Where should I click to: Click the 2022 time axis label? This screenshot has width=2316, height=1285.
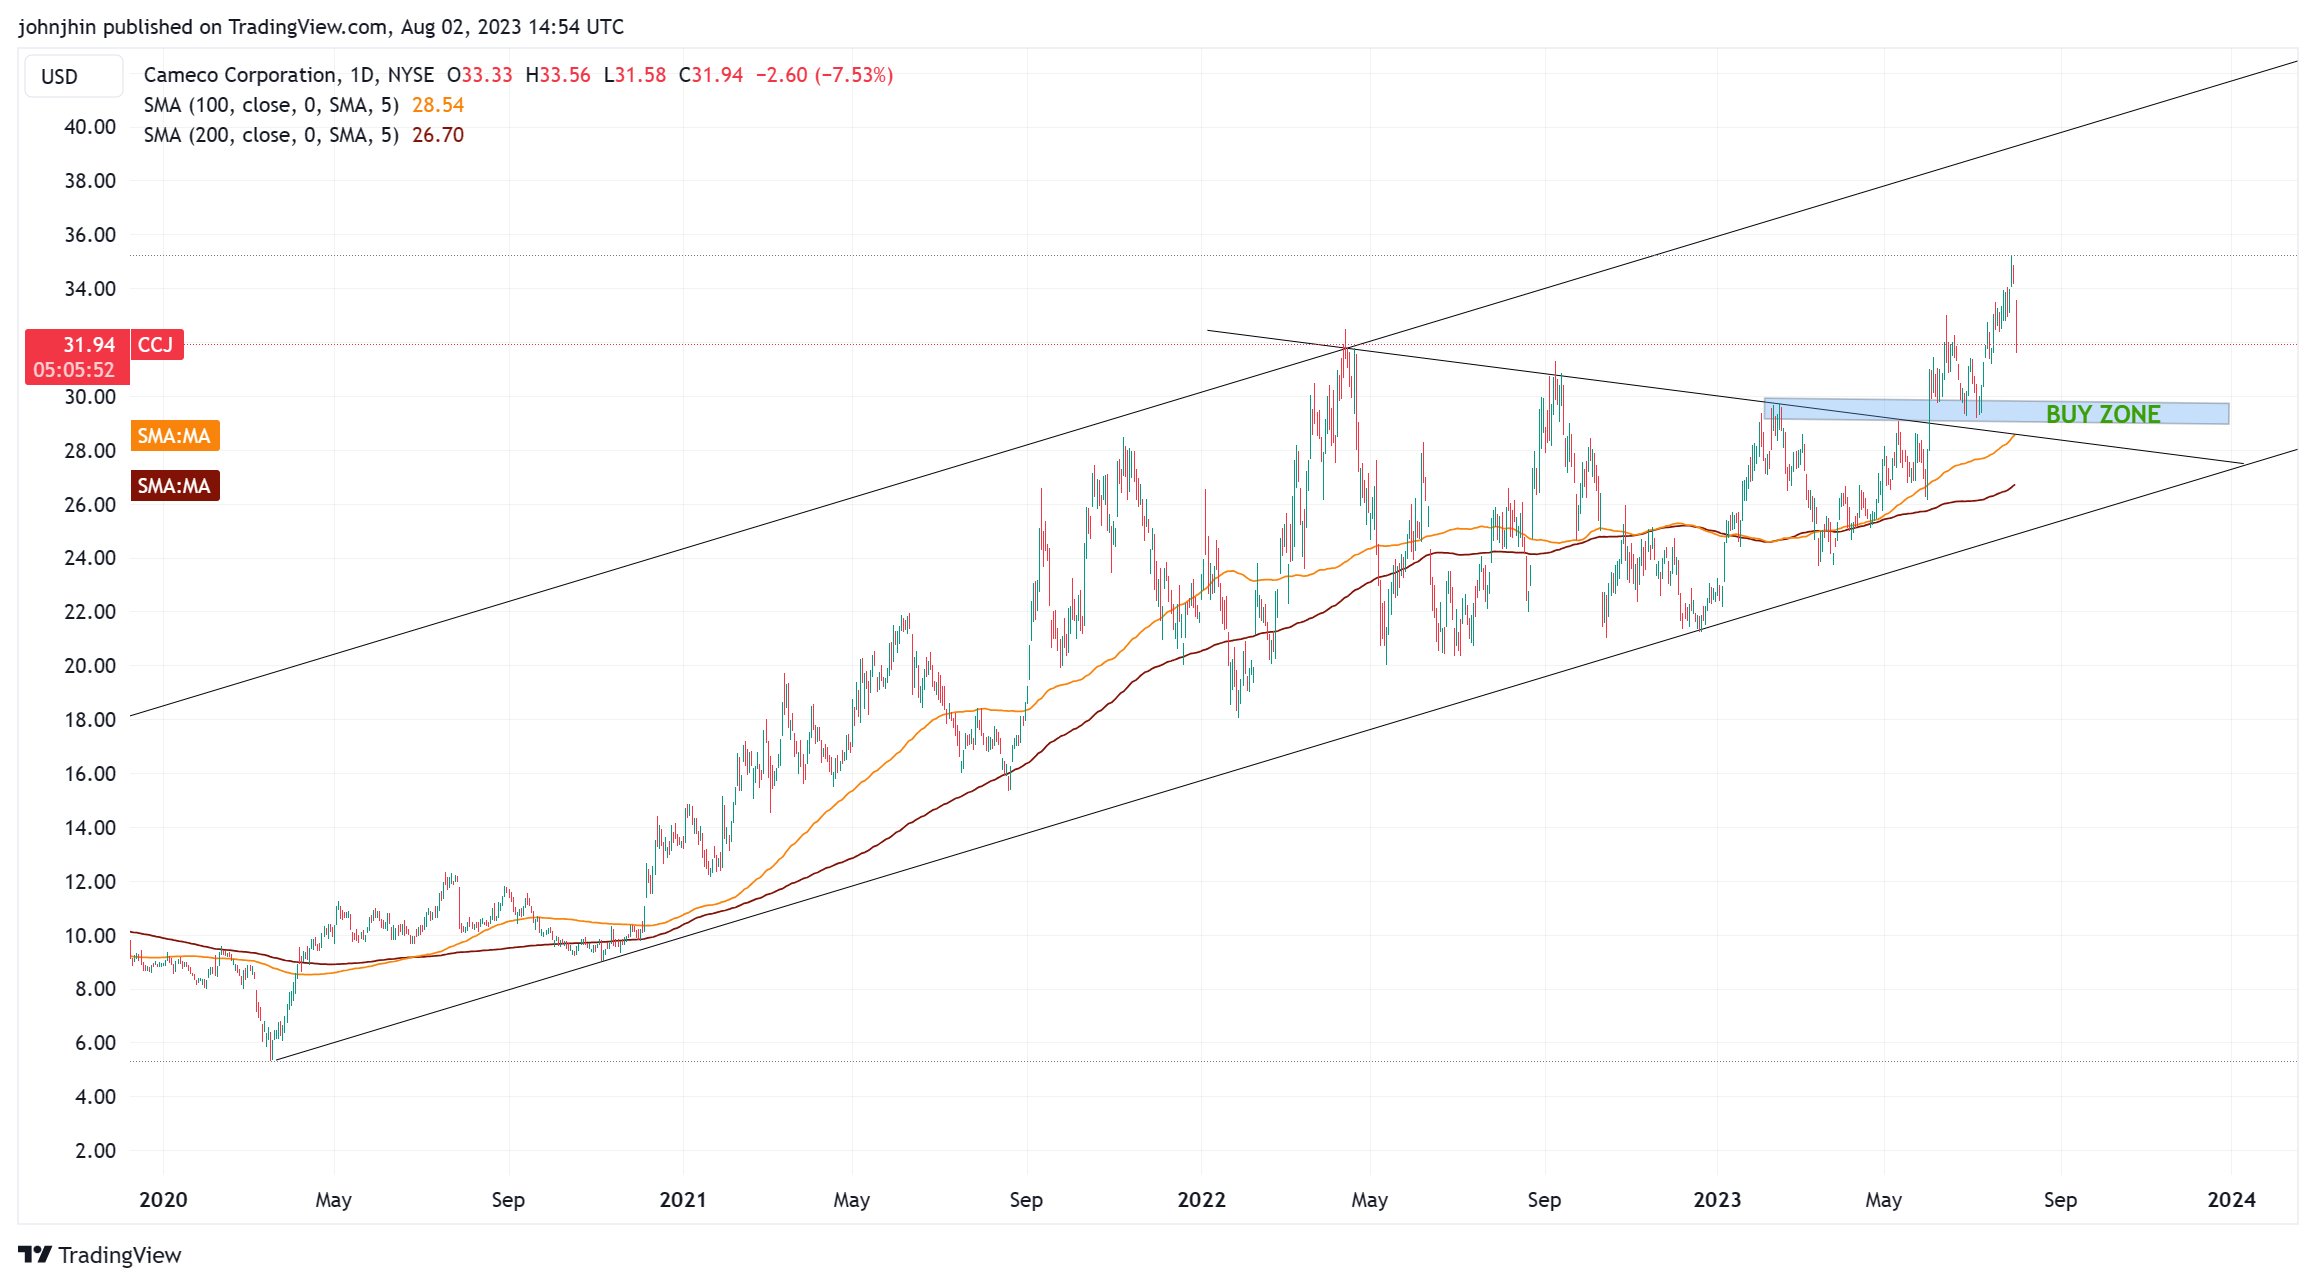click(x=1201, y=1199)
